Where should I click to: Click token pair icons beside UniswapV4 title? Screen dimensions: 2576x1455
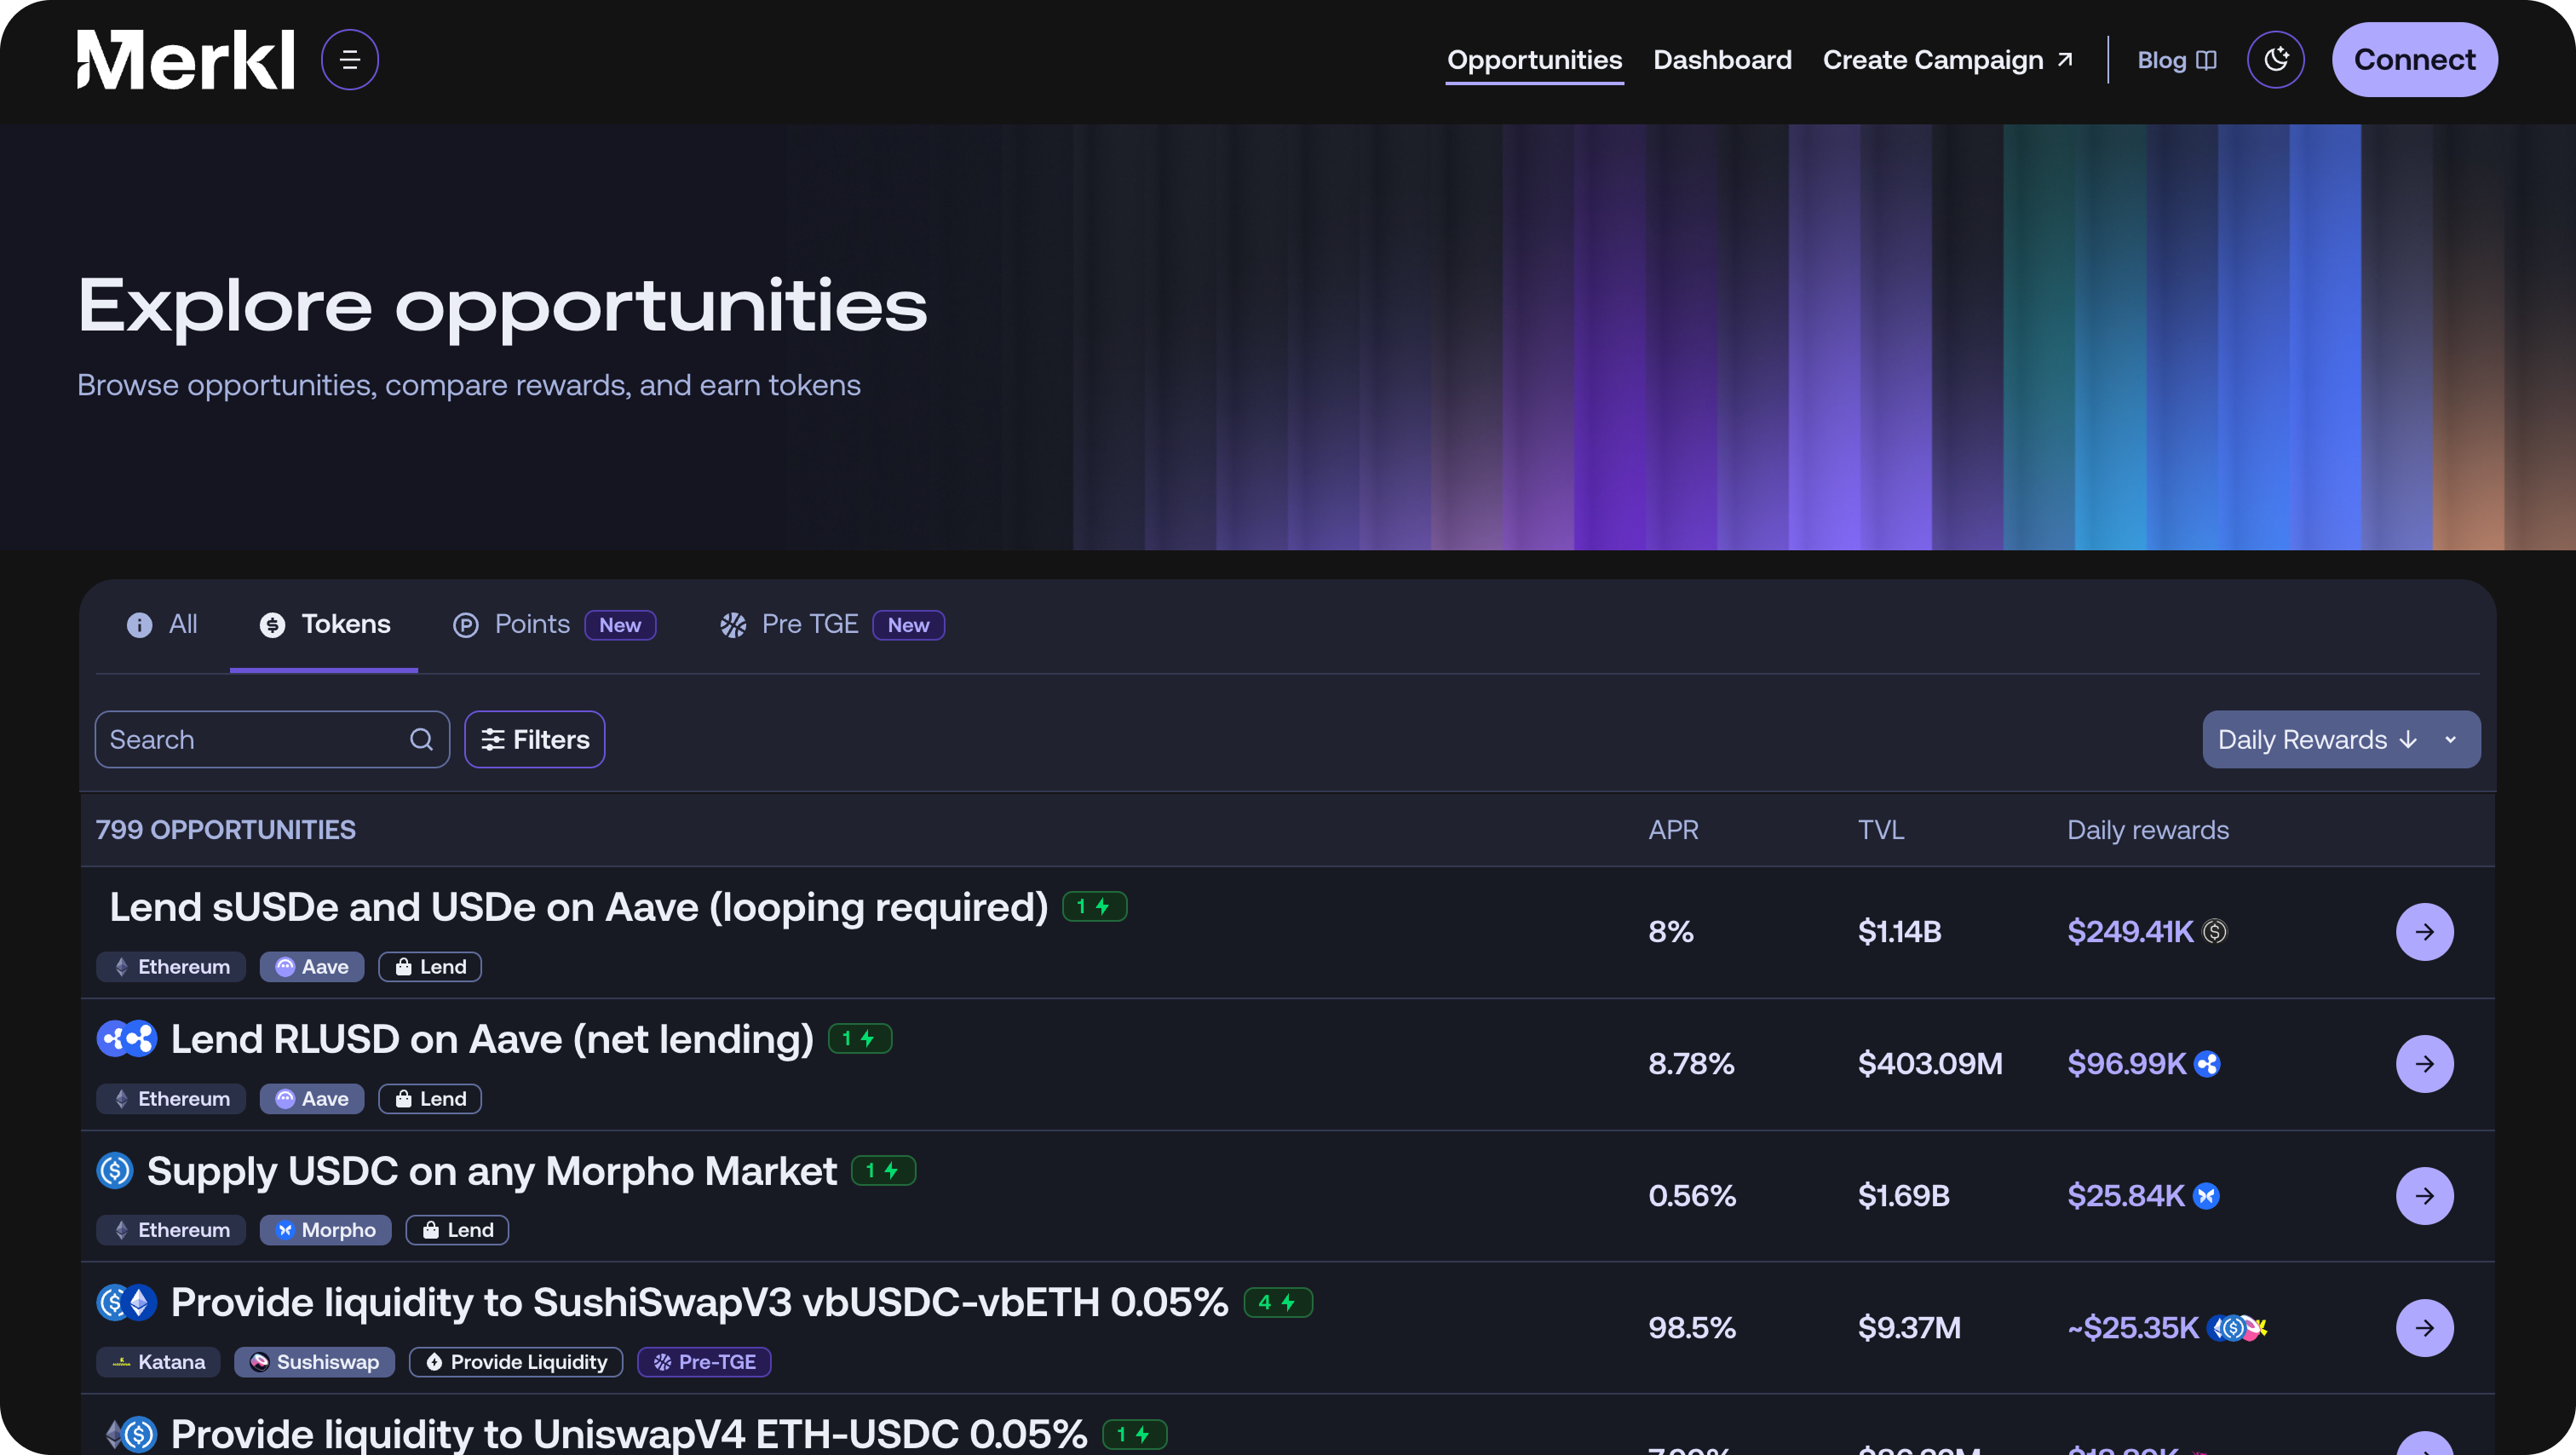(130, 1434)
